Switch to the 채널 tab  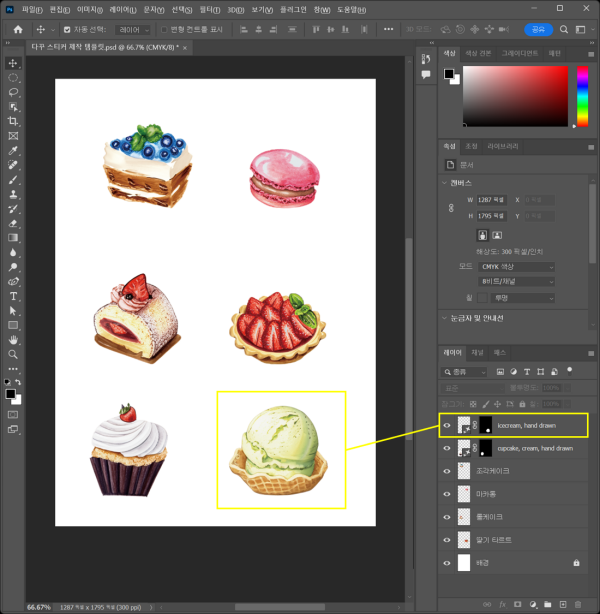coord(477,353)
